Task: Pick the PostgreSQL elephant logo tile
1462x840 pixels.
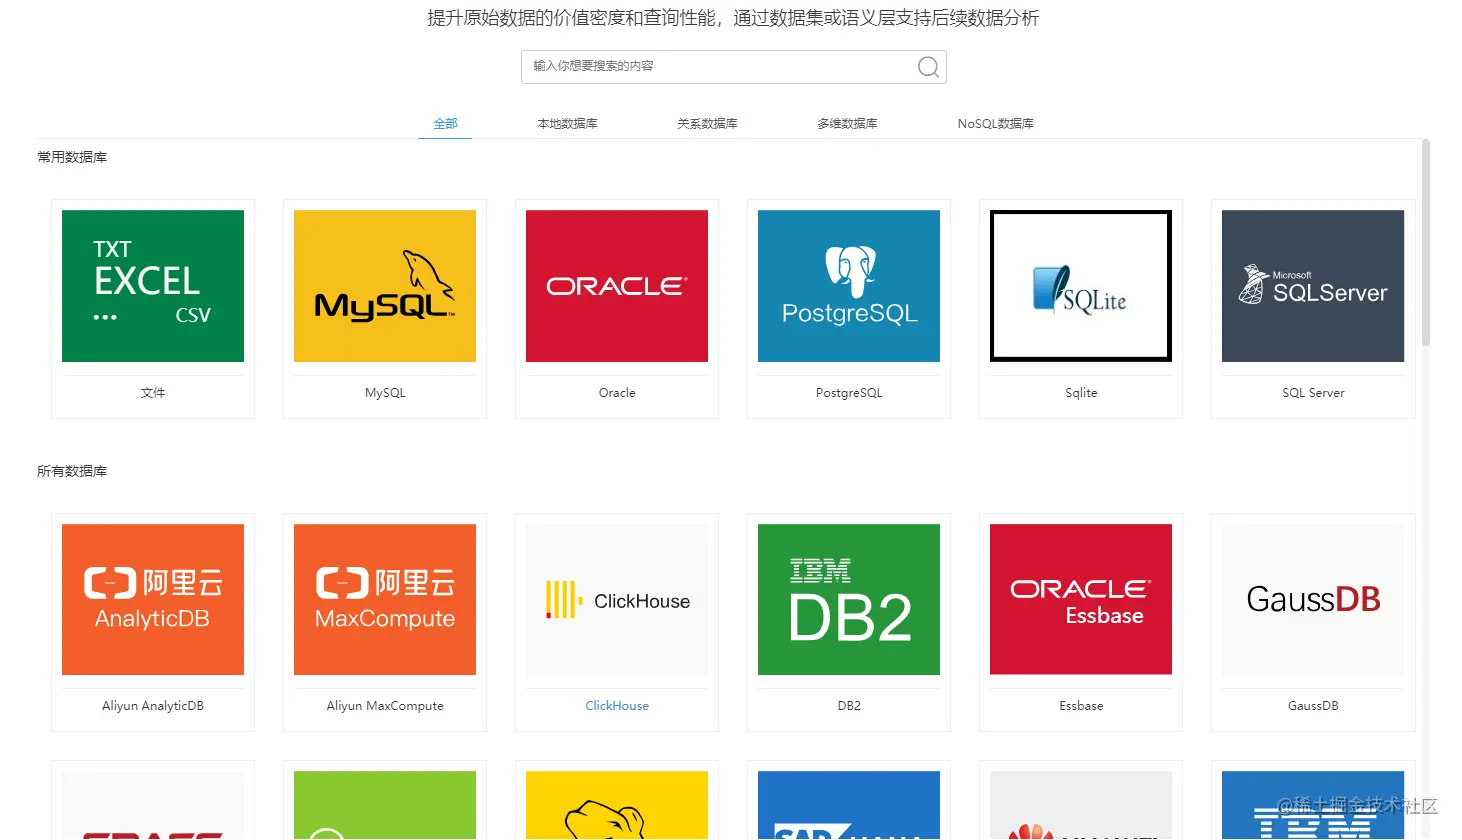Action: 849,286
